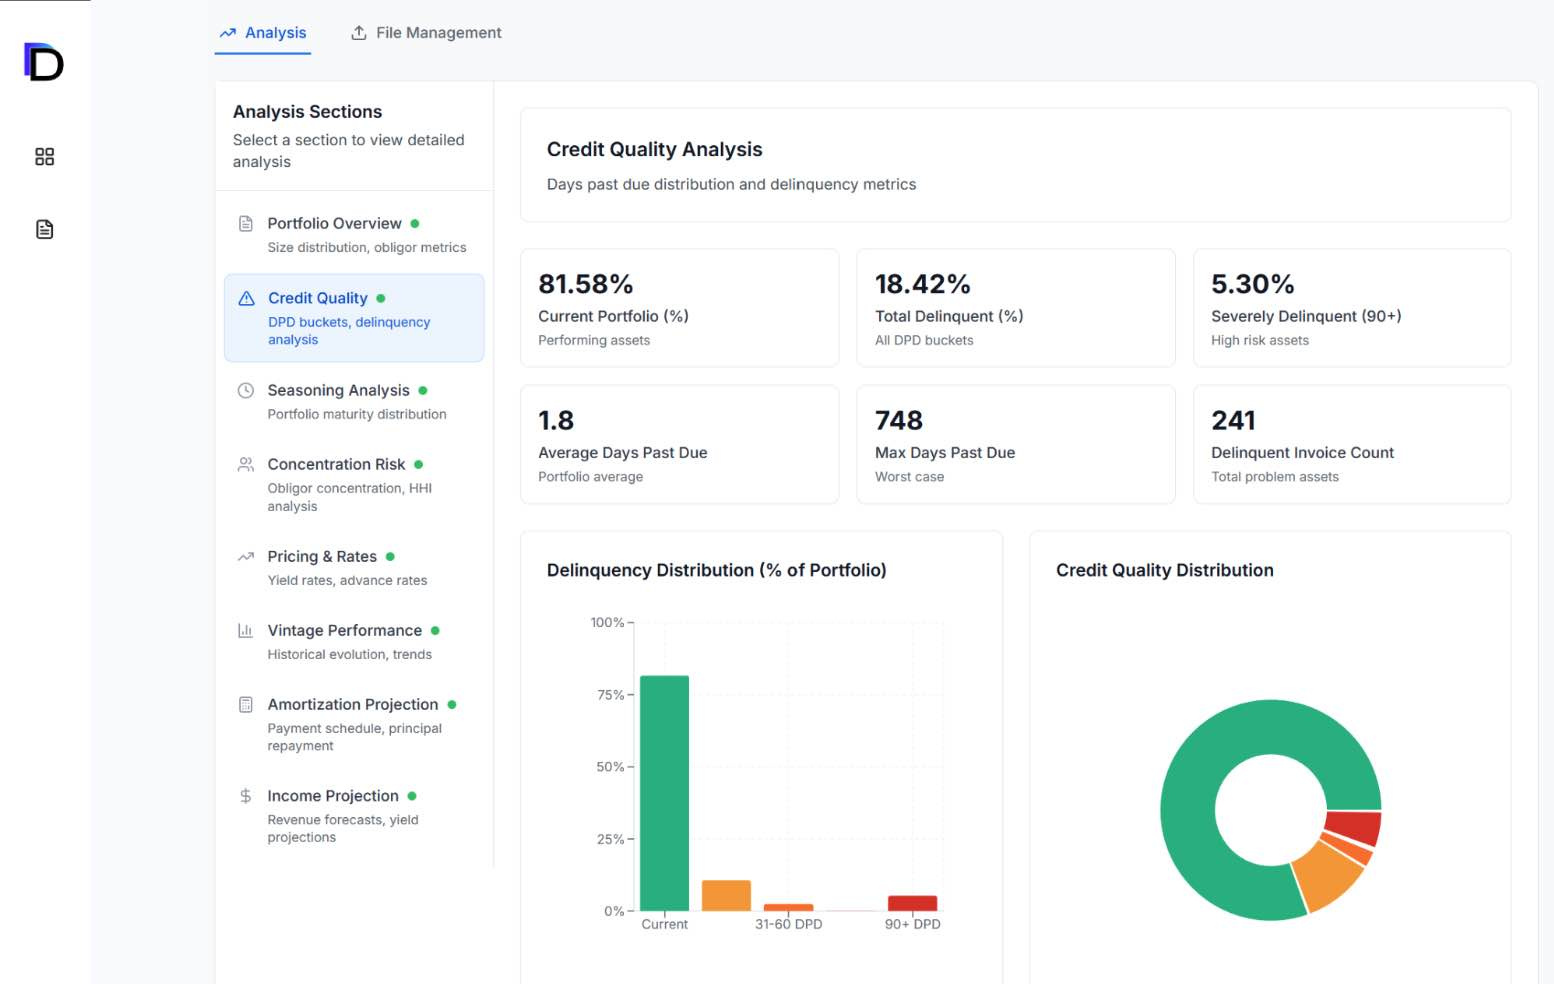Viewport: 1554px width, 984px height.
Task: Click the green status dot beside Credit Quality
Action: 381,297
